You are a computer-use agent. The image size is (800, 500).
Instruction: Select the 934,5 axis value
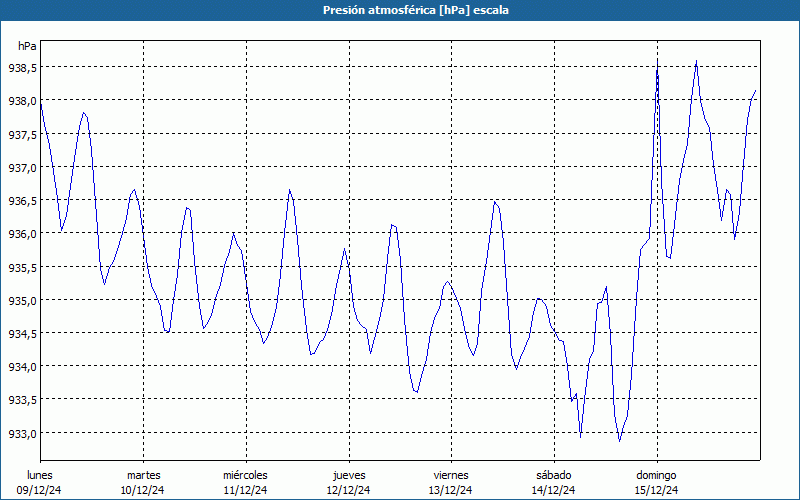point(22,333)
